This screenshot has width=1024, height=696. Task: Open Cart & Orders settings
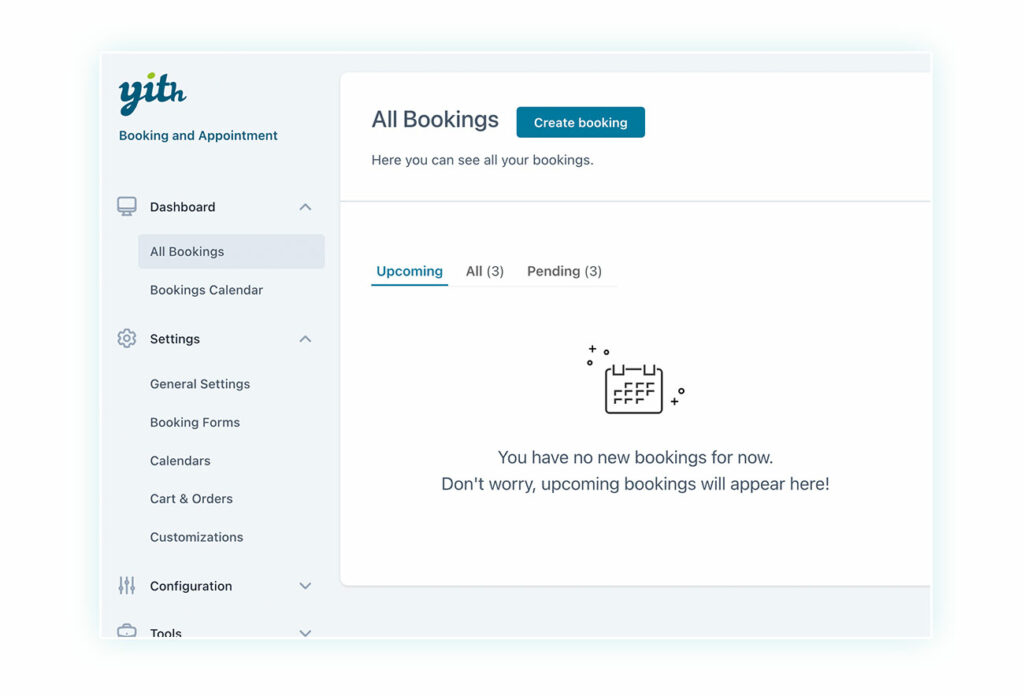tap(191, 499)
